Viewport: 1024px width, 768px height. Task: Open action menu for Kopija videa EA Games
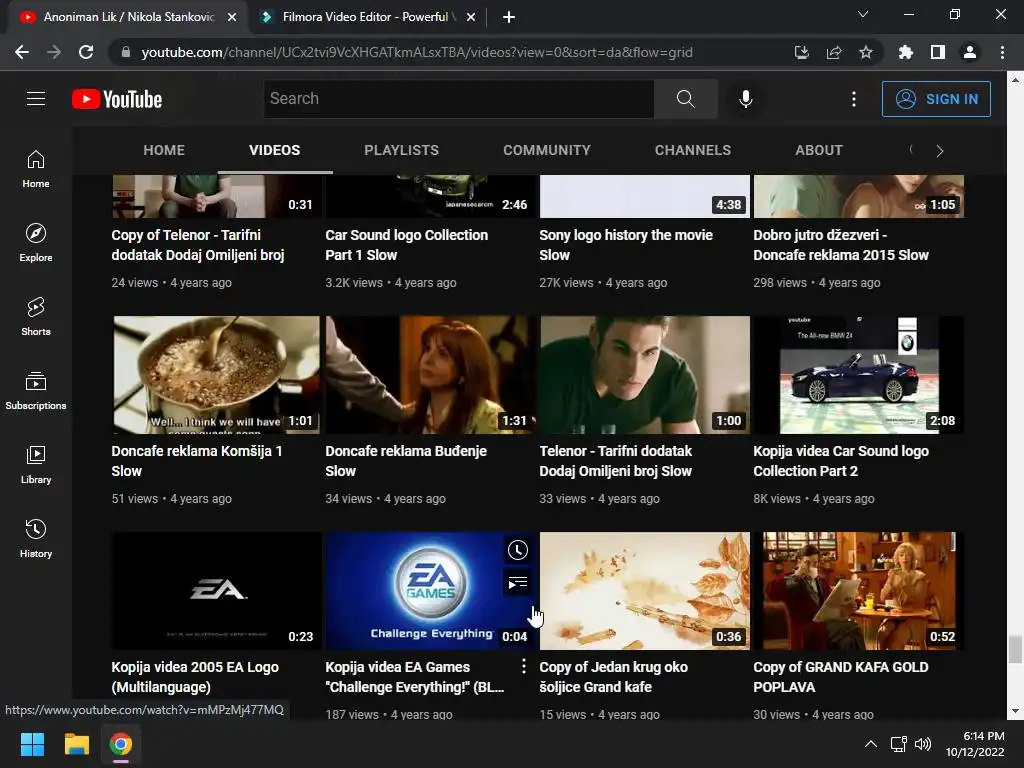coord(524,667)
